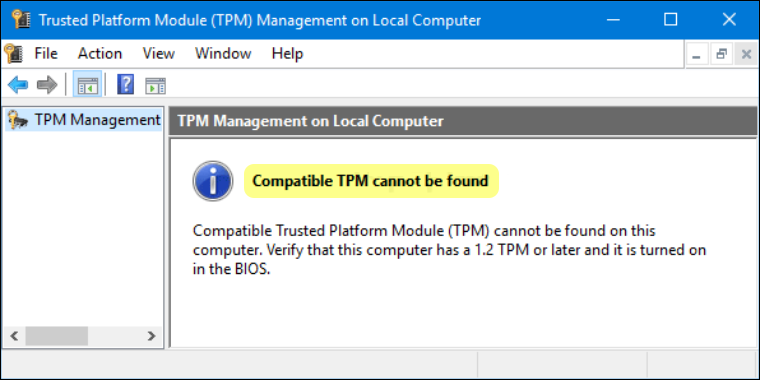Viewport: 760px width, 380px height.
Task: Restore down the inner MDI console window
Action: point(721,54)
